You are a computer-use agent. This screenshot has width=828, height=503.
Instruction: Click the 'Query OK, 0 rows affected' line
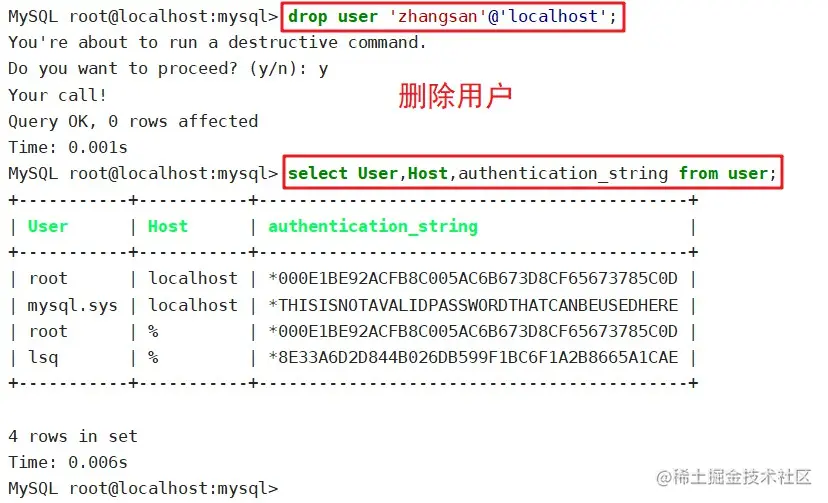[x=133, y=121]
